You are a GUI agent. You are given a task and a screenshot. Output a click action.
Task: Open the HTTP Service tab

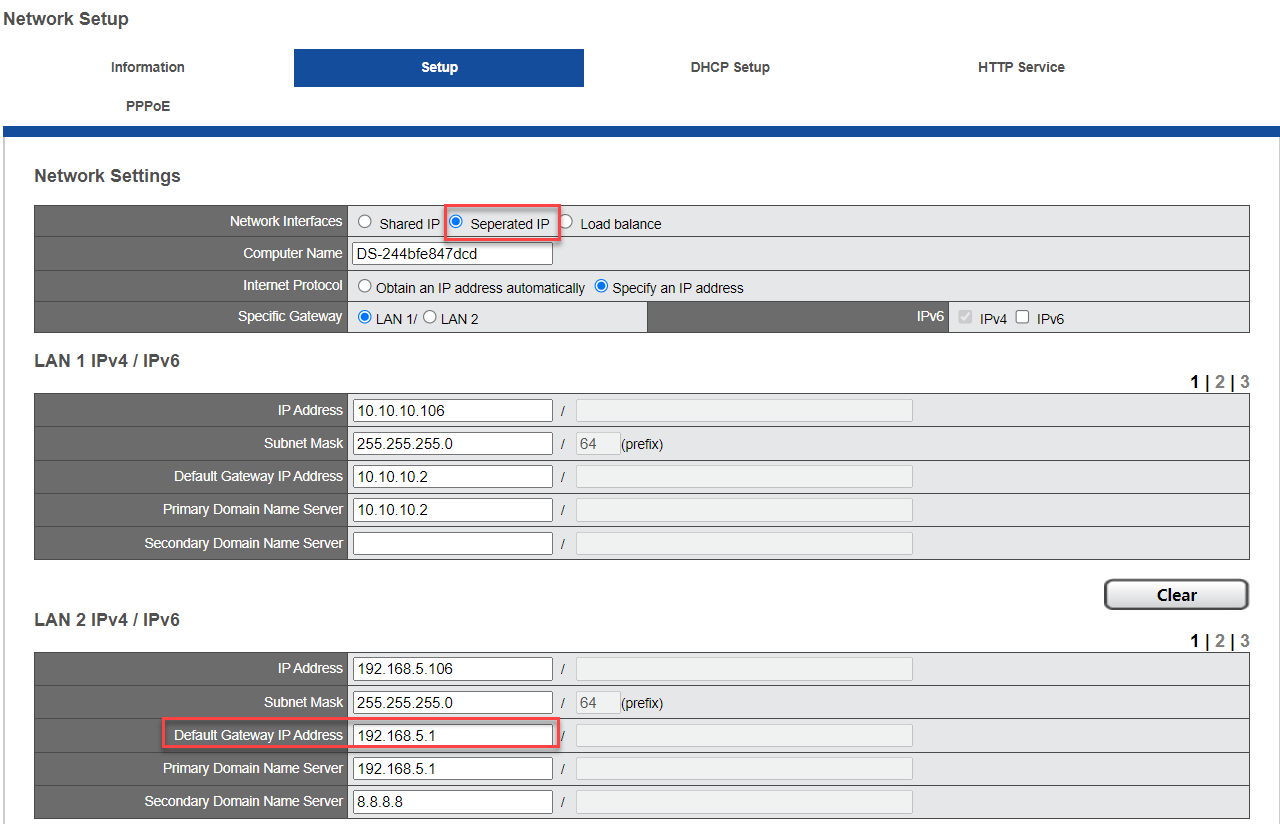tap(1021, 67)
